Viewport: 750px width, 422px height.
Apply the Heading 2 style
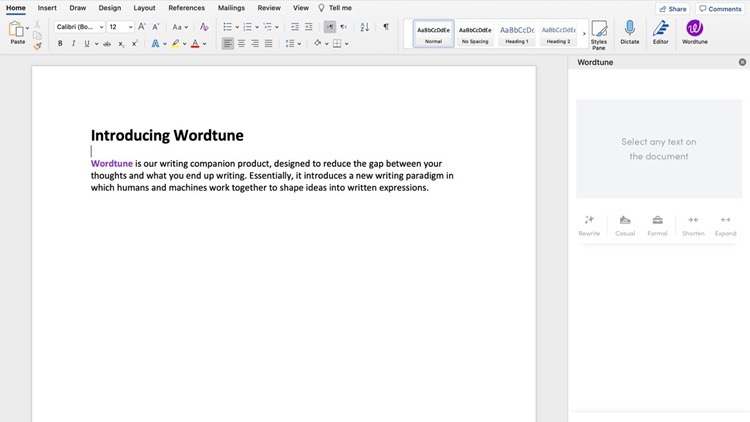point(558,34)
